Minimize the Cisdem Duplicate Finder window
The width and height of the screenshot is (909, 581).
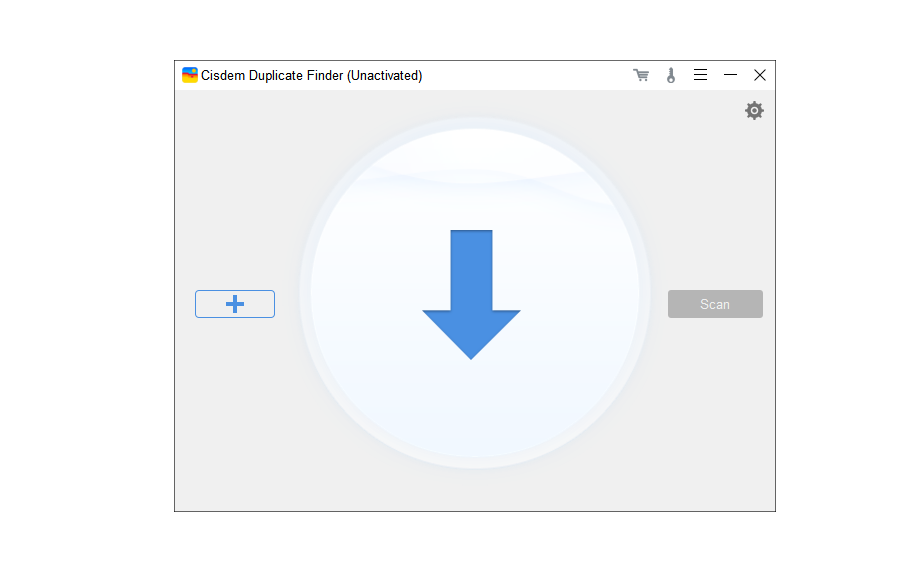point(730,75)
